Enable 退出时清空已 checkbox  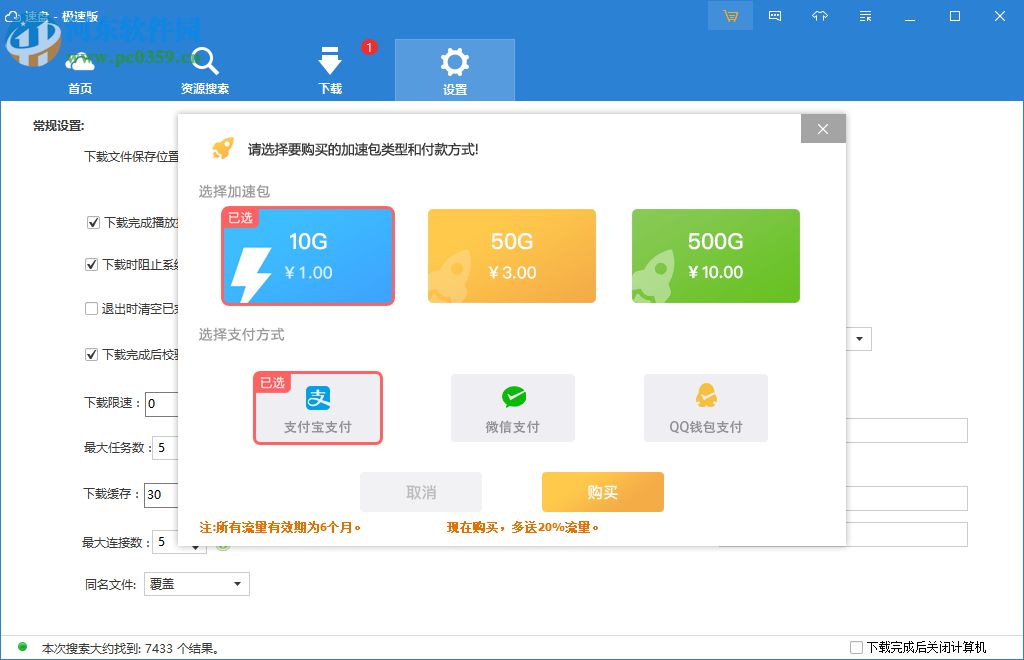(93, 308)
